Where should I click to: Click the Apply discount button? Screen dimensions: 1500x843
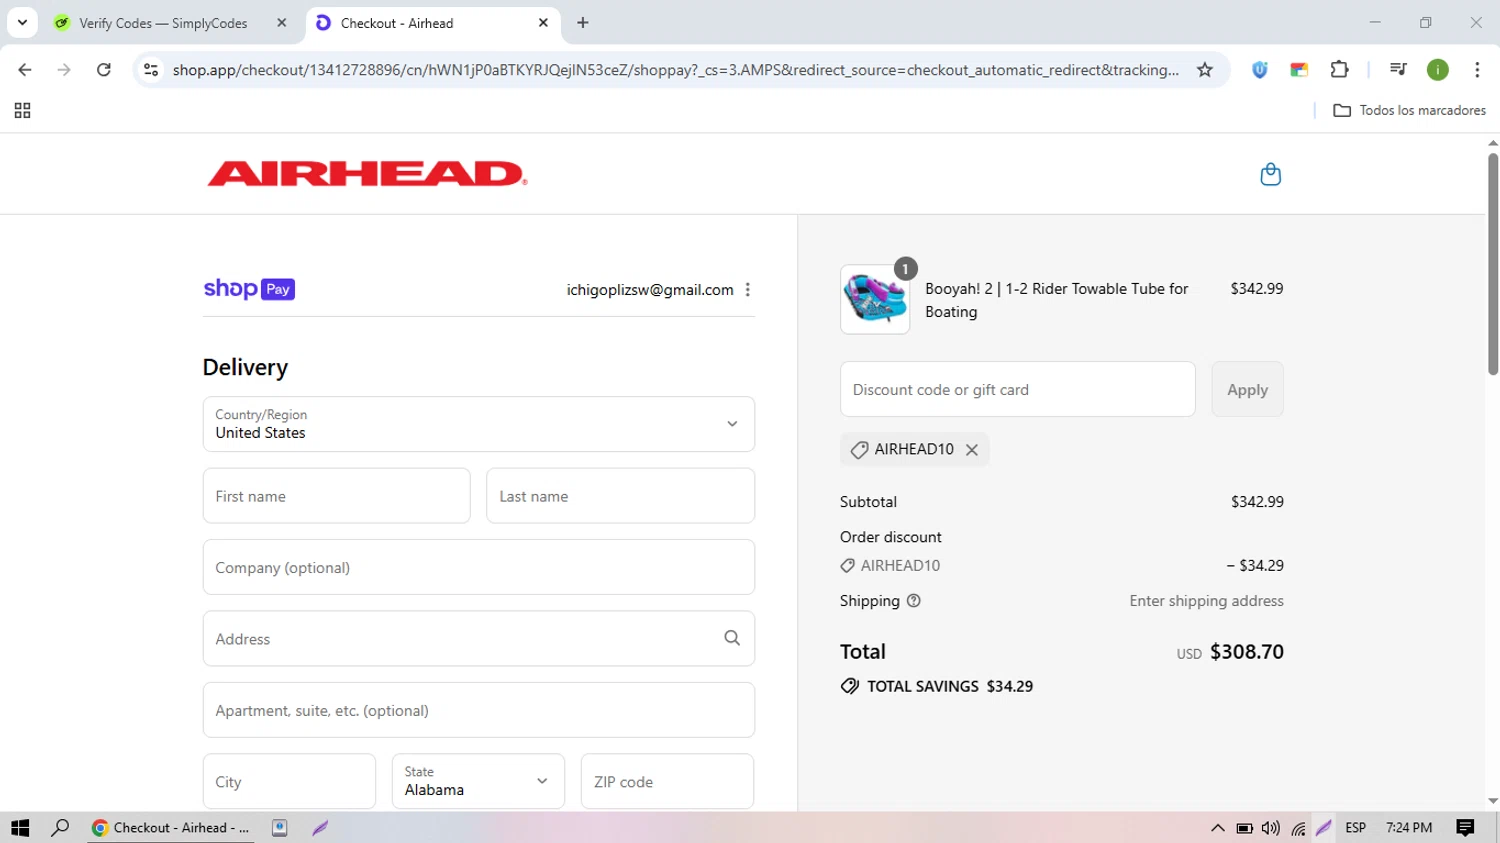point(1247,389)
